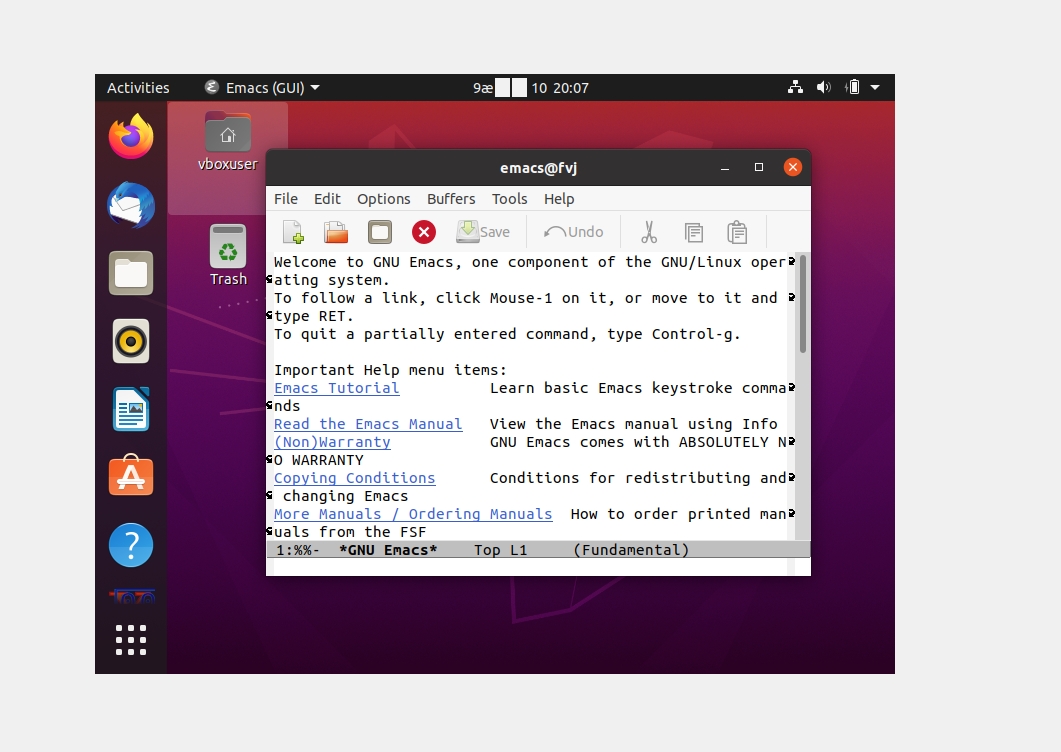Open the Options menu

[x=384, y=199]
